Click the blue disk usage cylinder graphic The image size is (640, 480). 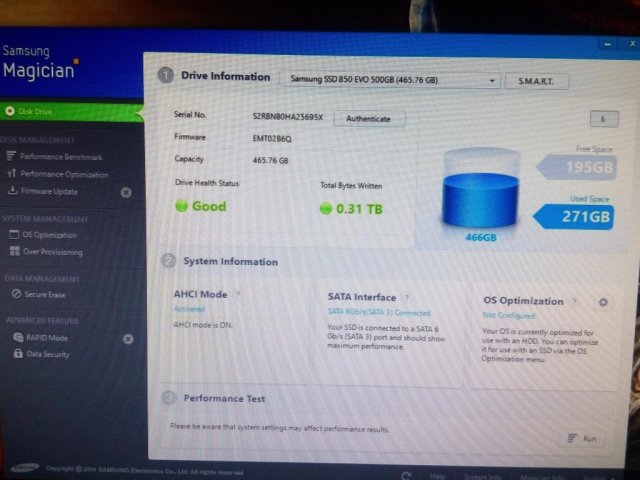point(481,192)
